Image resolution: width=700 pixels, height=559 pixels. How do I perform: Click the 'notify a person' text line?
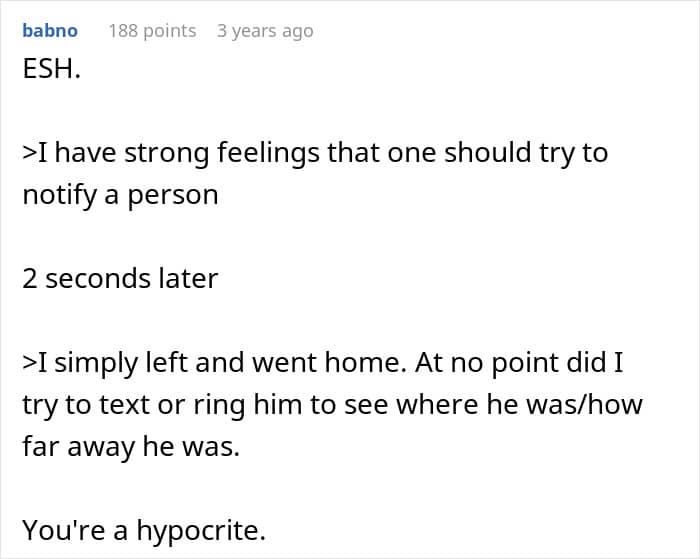pyautogui.click(x=121, y=195)
